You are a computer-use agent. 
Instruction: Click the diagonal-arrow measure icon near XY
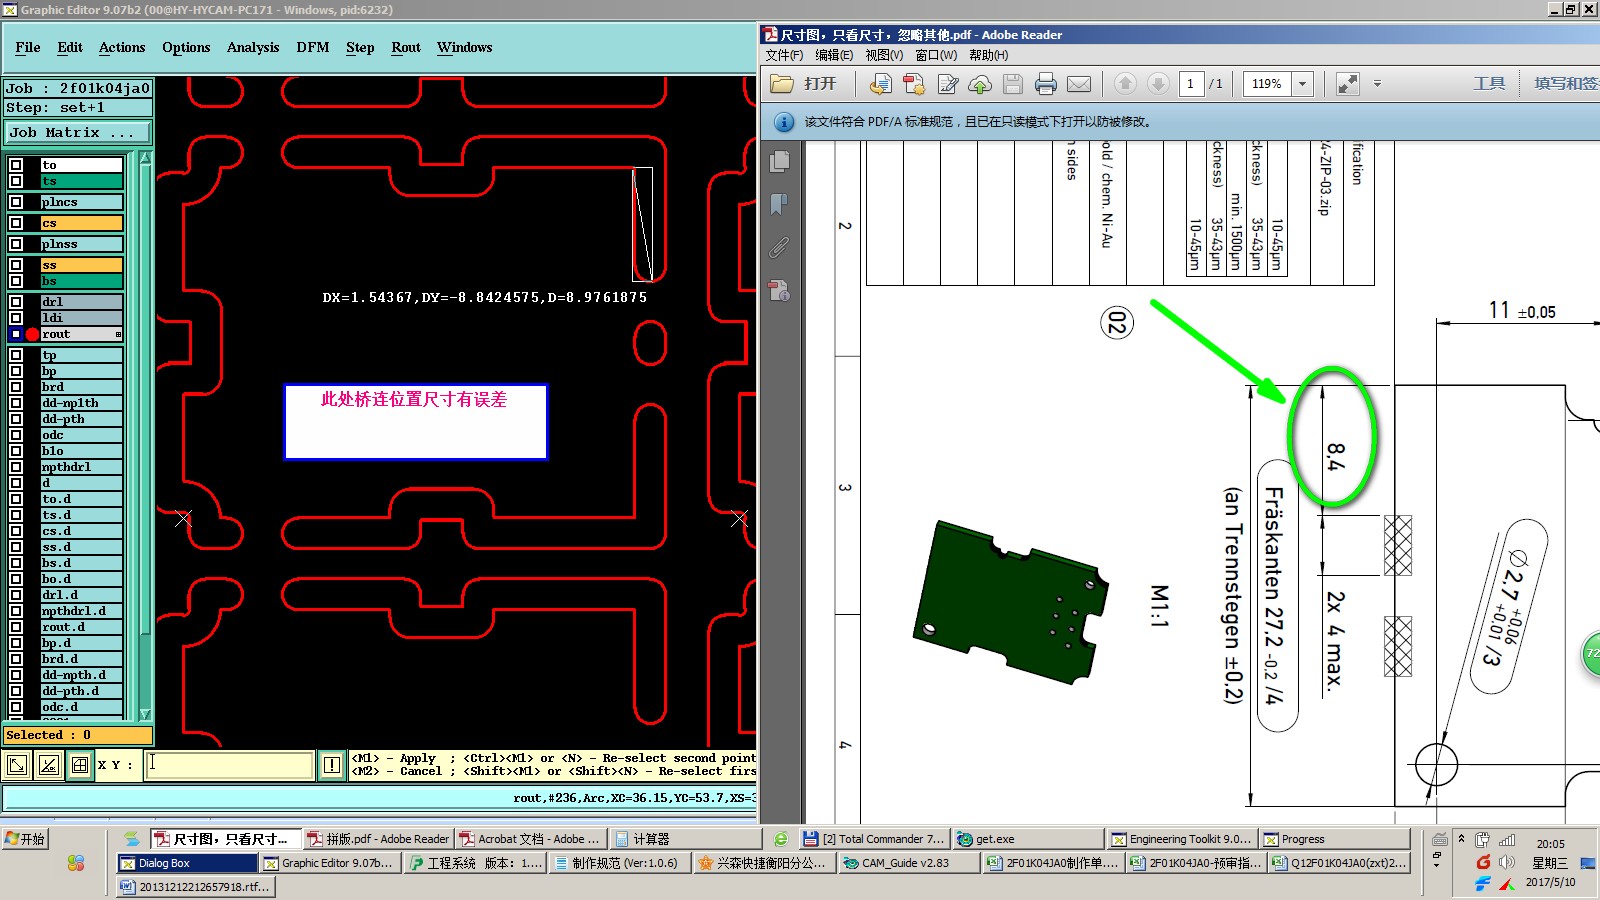[x=17, y=766]
